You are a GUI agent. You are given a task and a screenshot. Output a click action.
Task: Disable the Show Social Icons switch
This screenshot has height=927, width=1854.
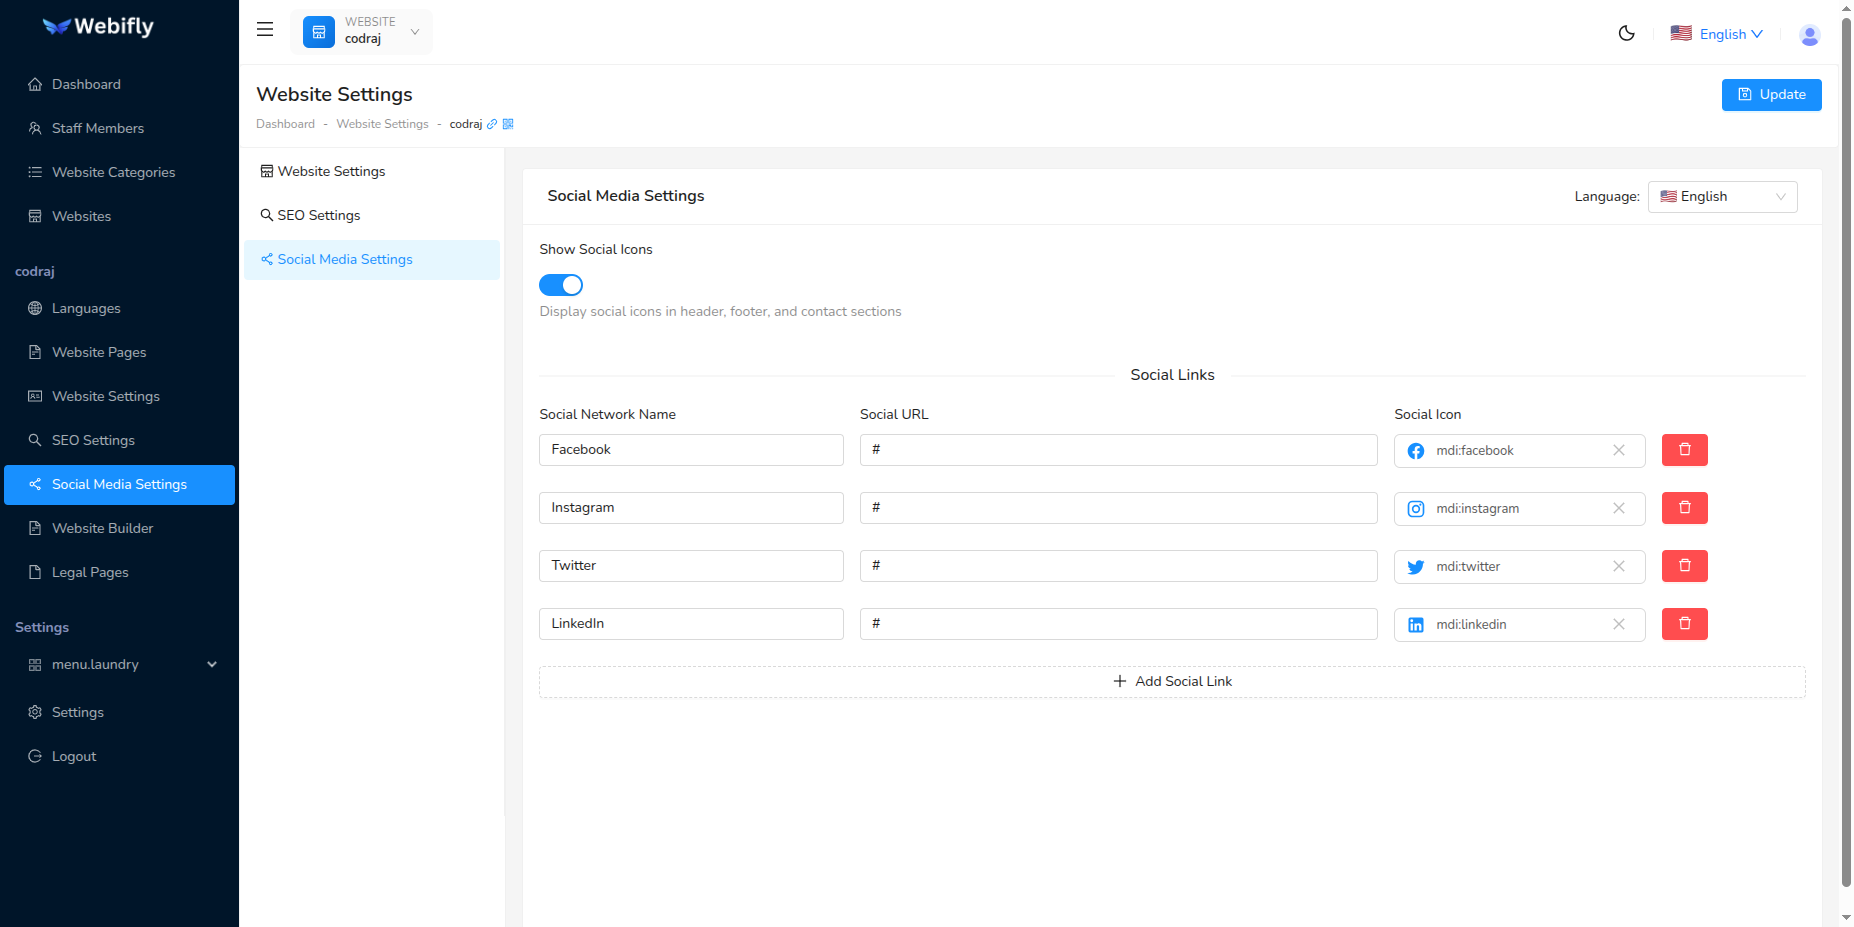click(561, 285)
